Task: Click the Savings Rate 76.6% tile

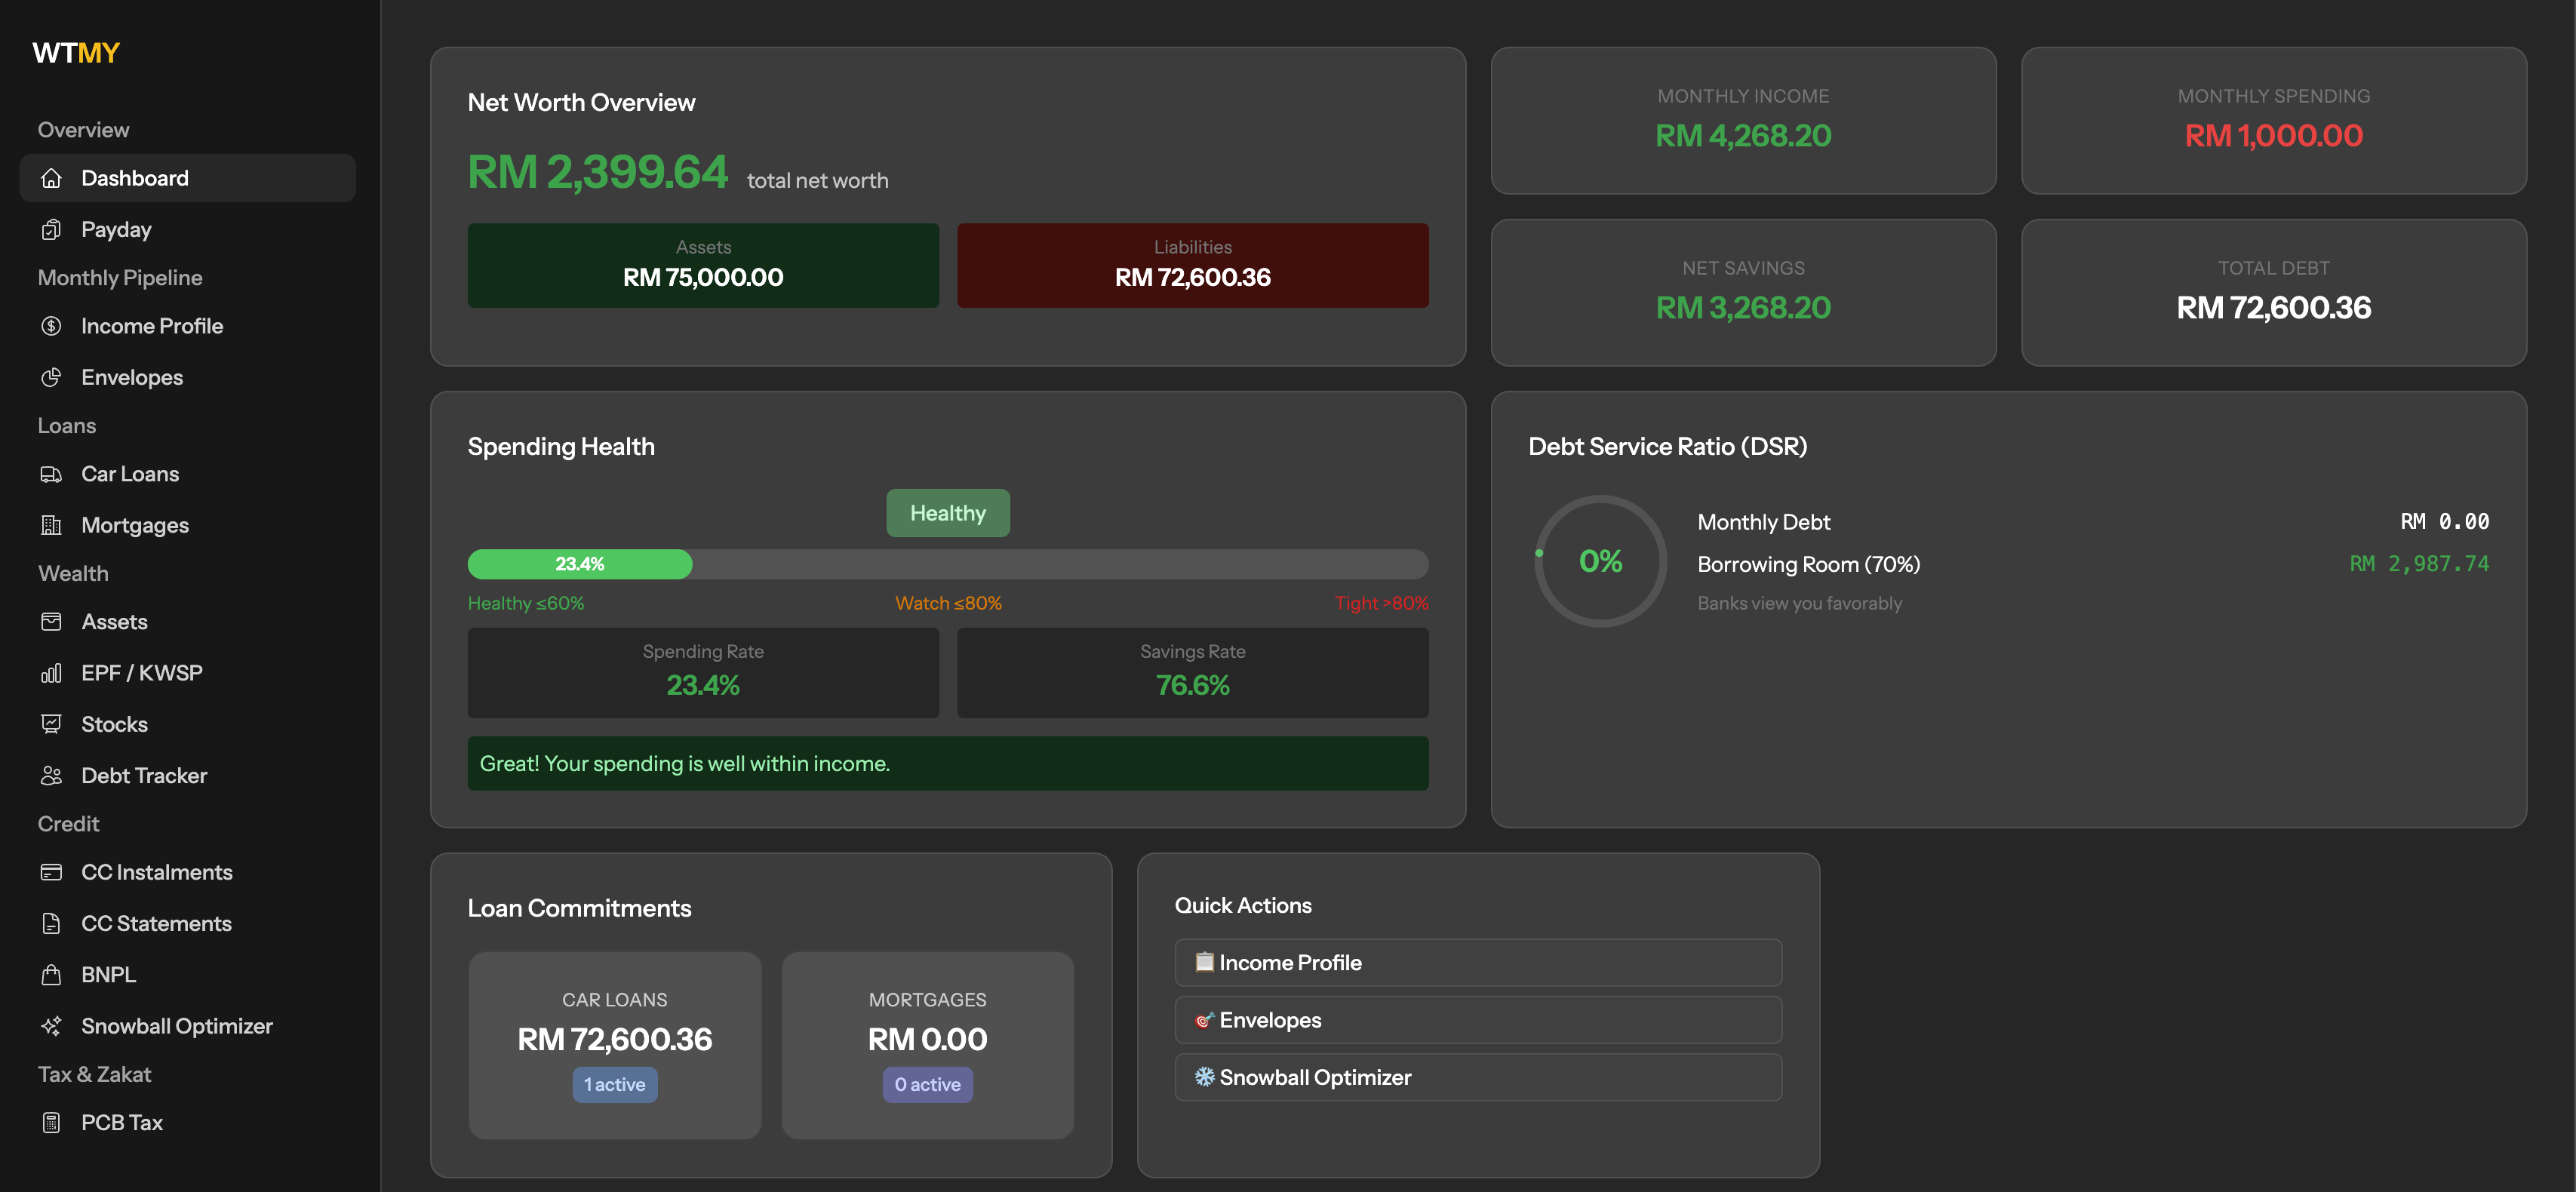Action: [x=1193, y=672]
